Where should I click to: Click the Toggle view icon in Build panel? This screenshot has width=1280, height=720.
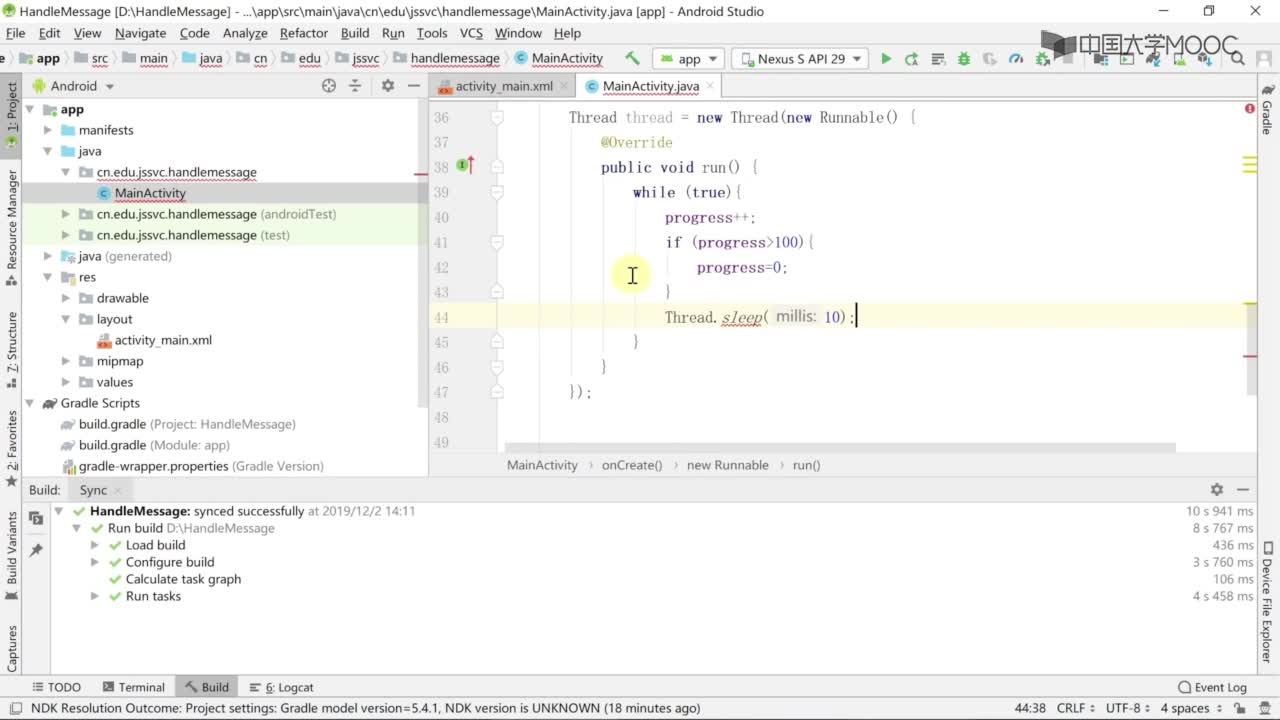36,518
